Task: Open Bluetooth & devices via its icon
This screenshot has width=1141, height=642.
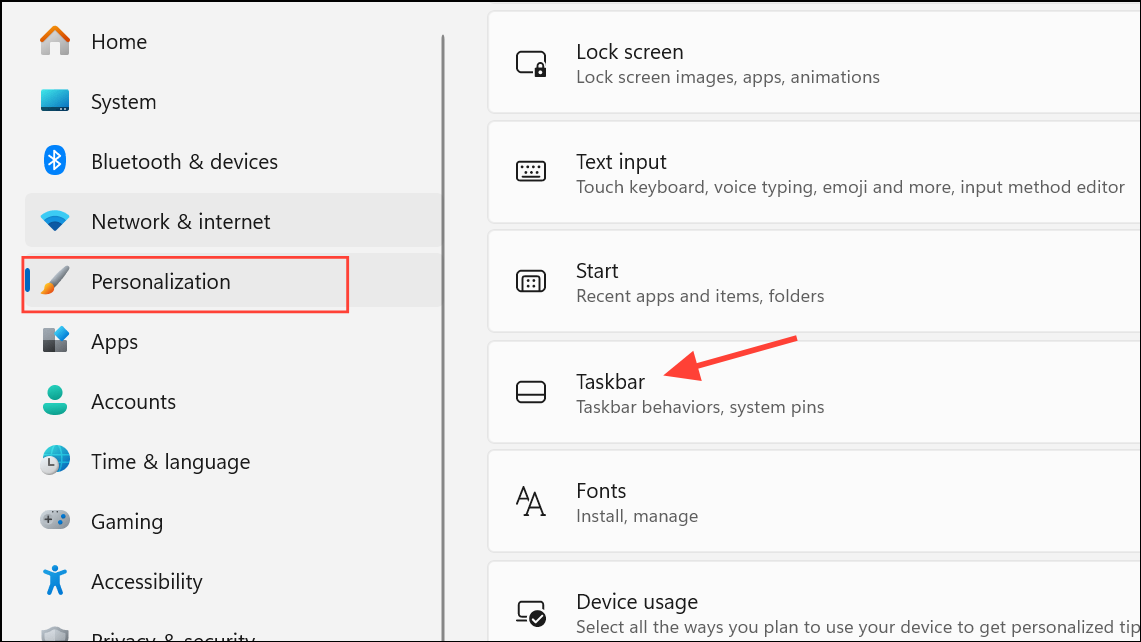Action: coord(54,161)
